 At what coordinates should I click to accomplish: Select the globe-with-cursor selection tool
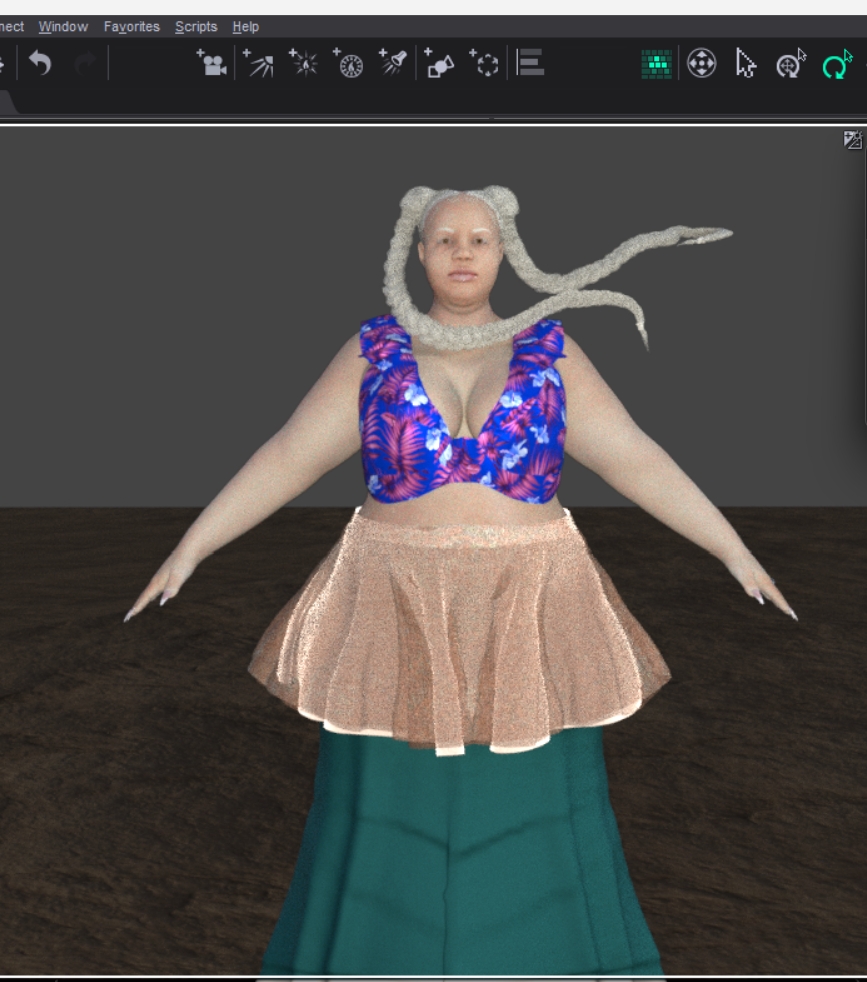coord(791,65)
